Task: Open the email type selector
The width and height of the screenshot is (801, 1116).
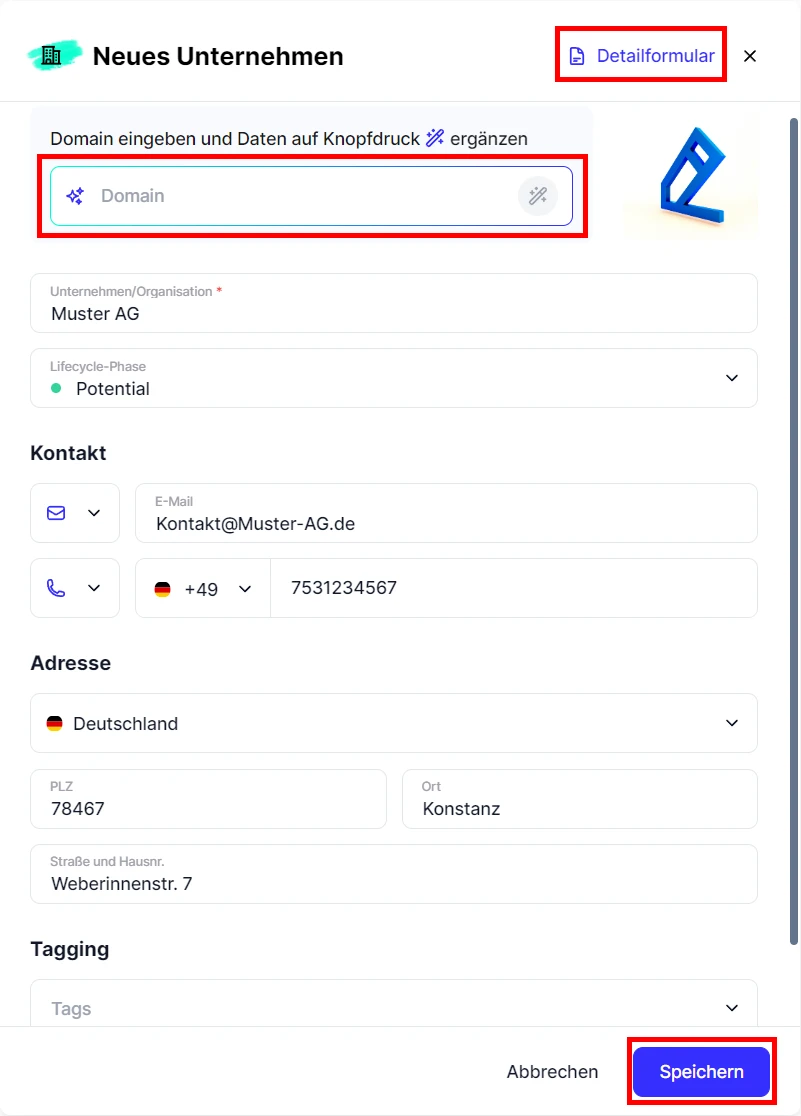Action: click(x=75, y=513)
